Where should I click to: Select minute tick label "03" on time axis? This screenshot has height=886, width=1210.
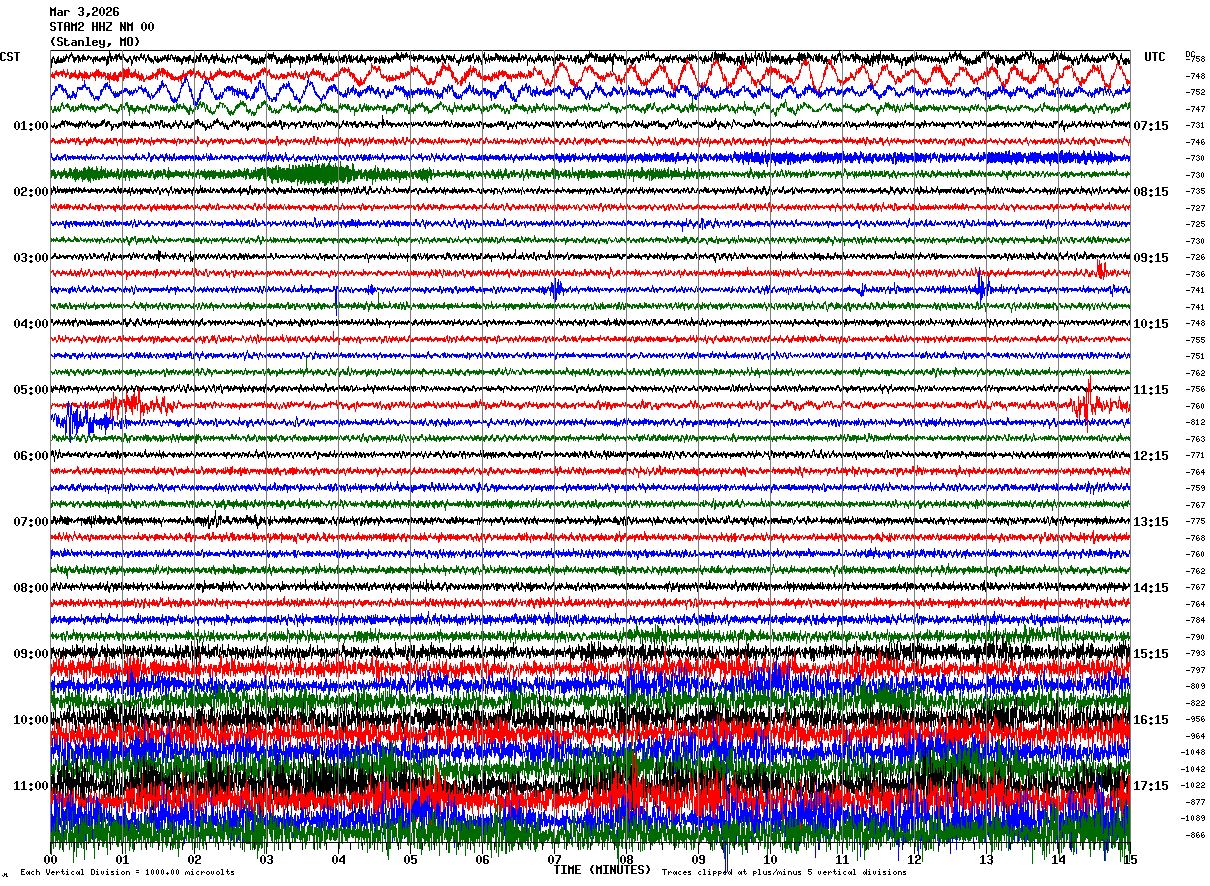266,860
